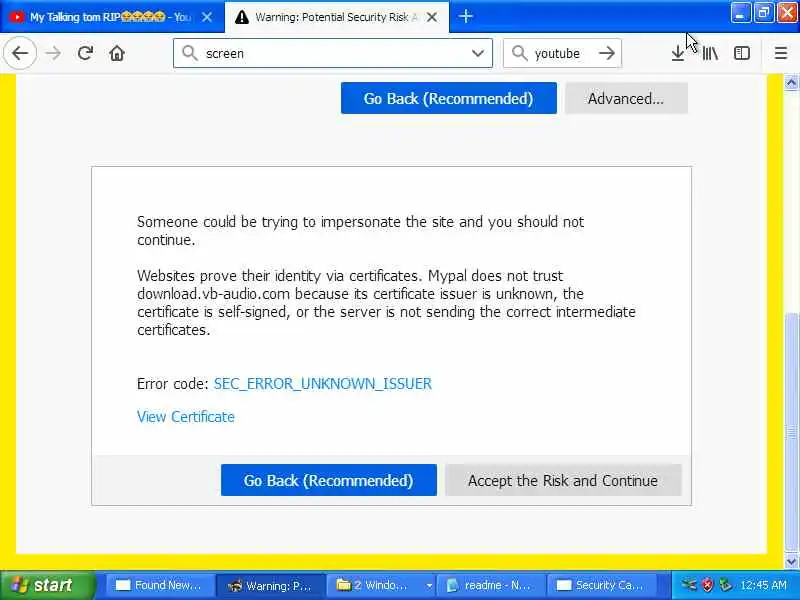
Task: Click the safely remove hardware tray icon
Action: [x=726, y=585]
